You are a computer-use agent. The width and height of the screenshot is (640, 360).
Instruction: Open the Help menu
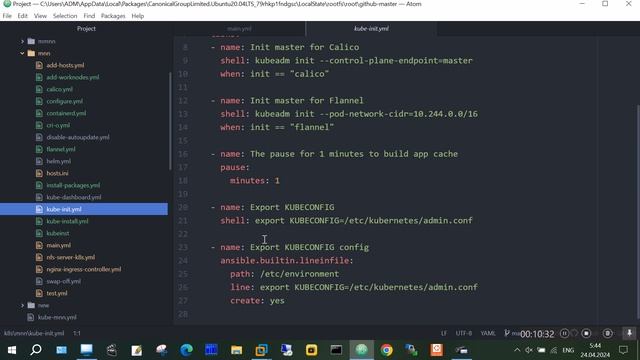138,16
